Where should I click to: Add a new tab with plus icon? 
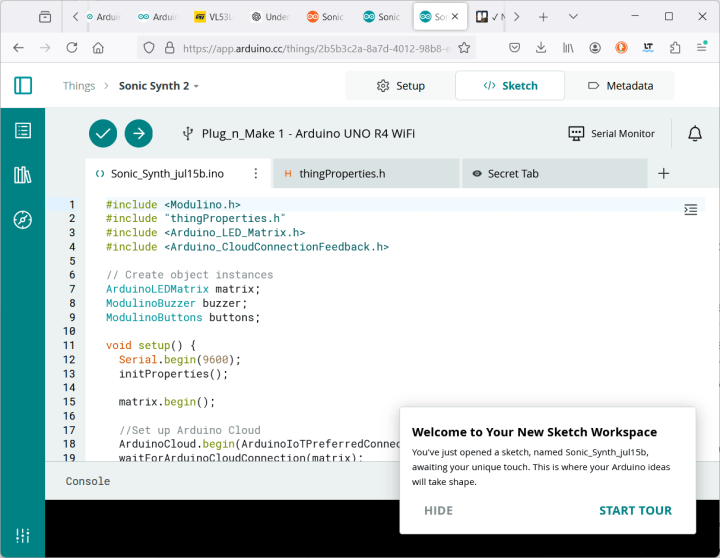click(x=663, y=173)
